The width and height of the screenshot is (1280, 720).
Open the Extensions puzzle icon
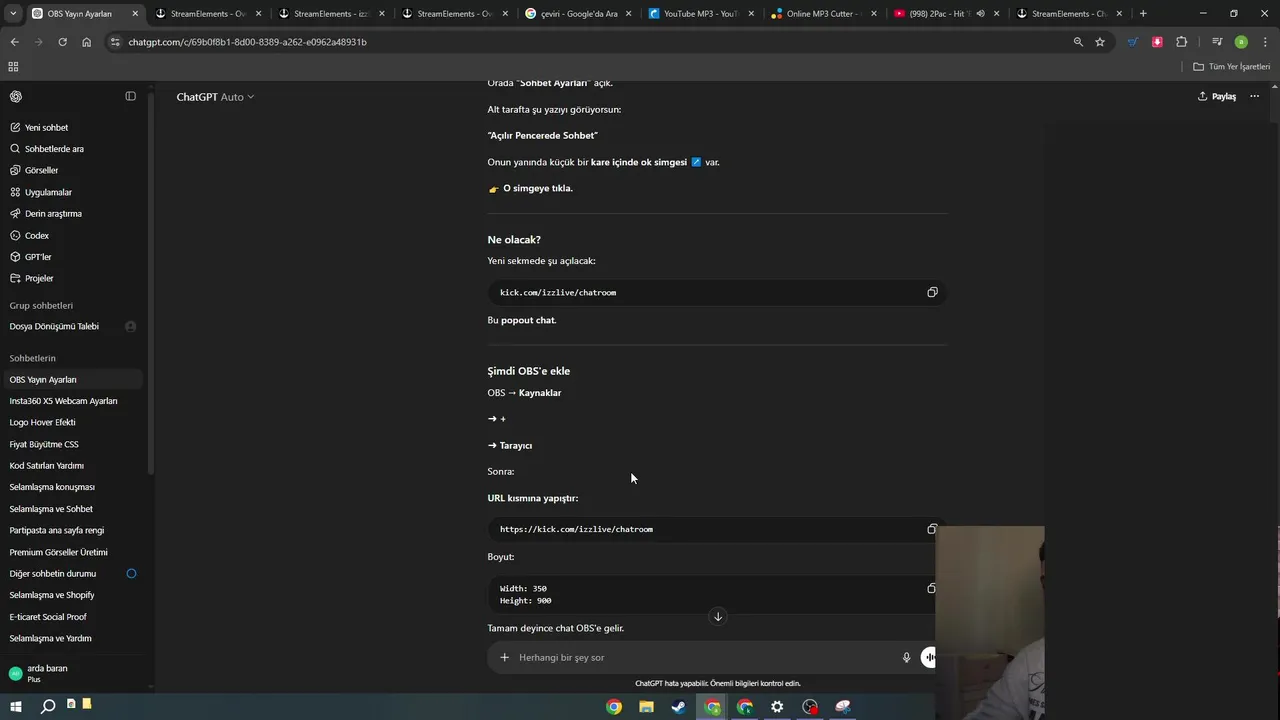pyautogui.click(x=1182, y=42)
